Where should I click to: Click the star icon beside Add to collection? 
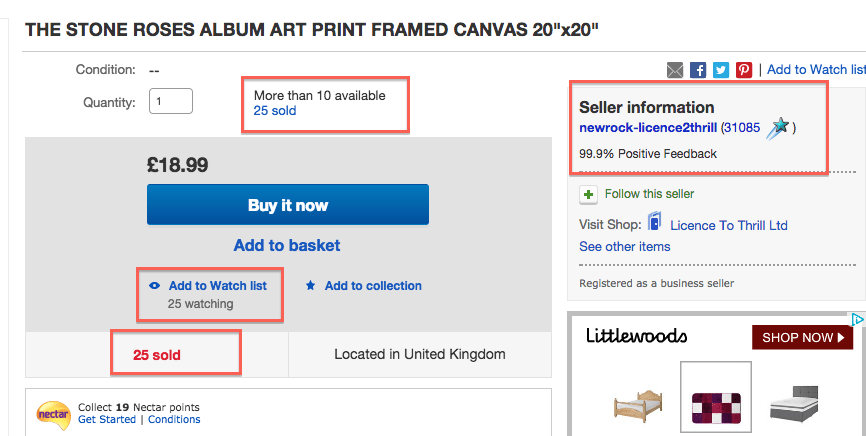click(x=310, y=286)
